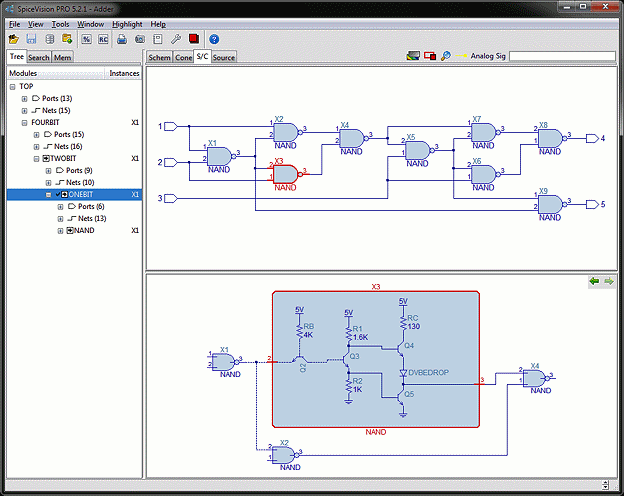The width and height of the screenshot is (624, 496).
Task: Click the wrench settings icon
Action: pyautogui.click(x=176, y=39)
